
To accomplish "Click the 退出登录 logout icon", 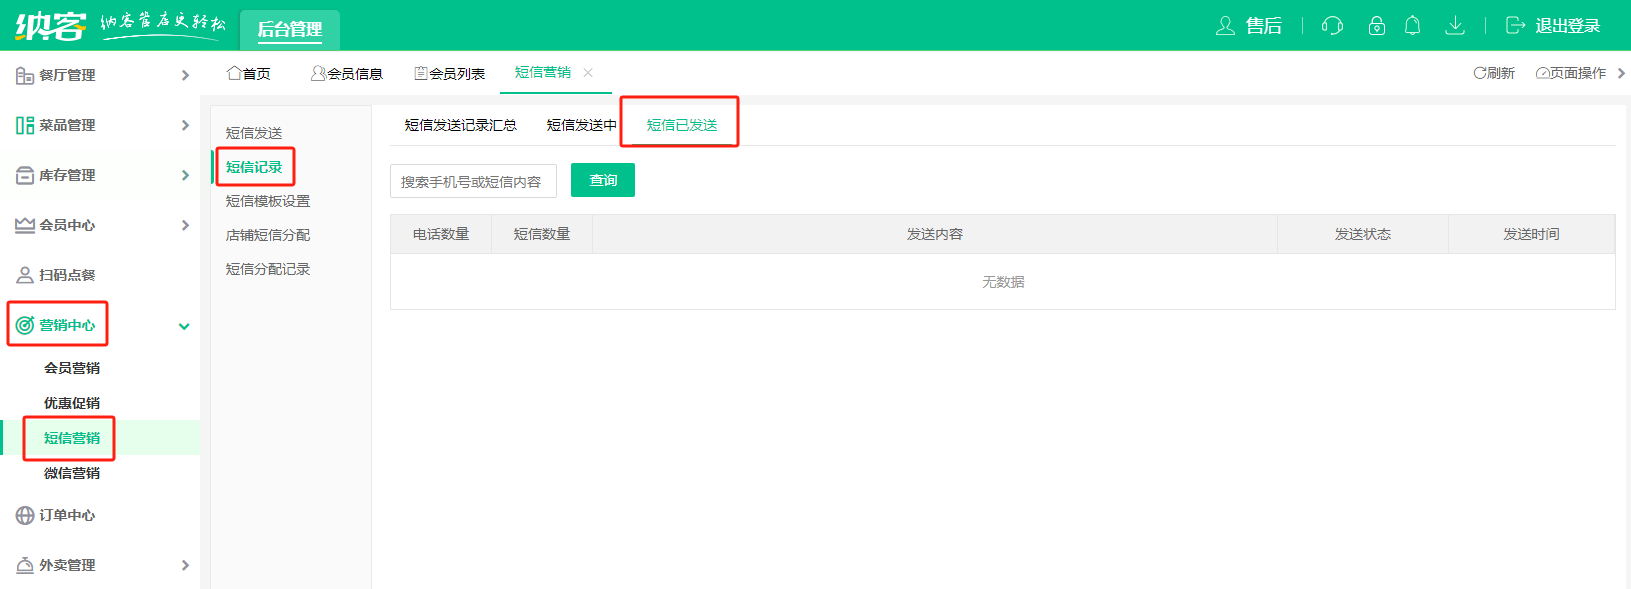I will tap(1515, 25).
